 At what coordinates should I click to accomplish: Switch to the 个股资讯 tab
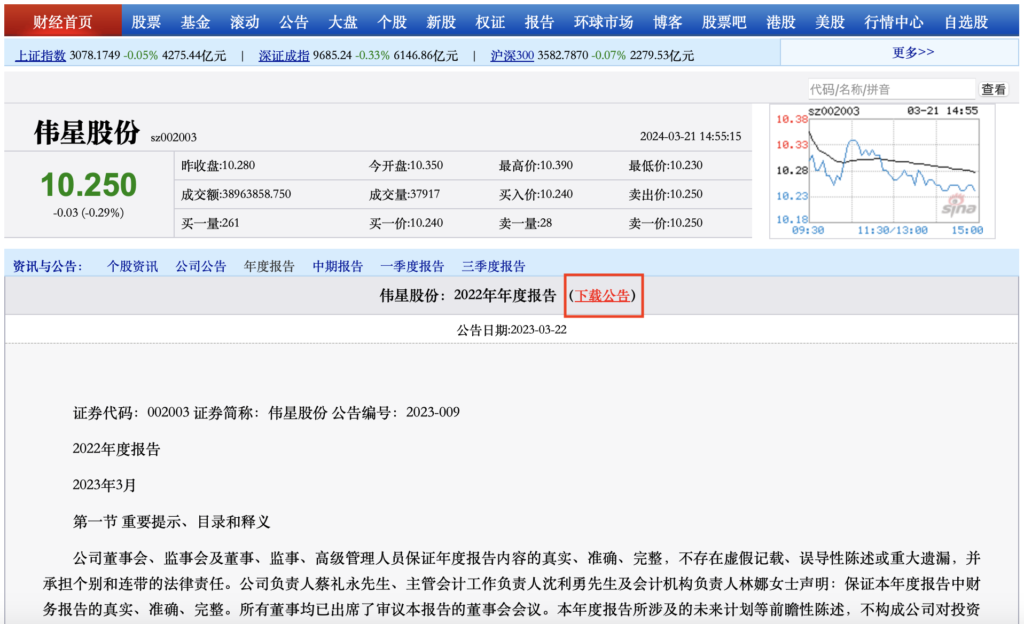point(133,266)
